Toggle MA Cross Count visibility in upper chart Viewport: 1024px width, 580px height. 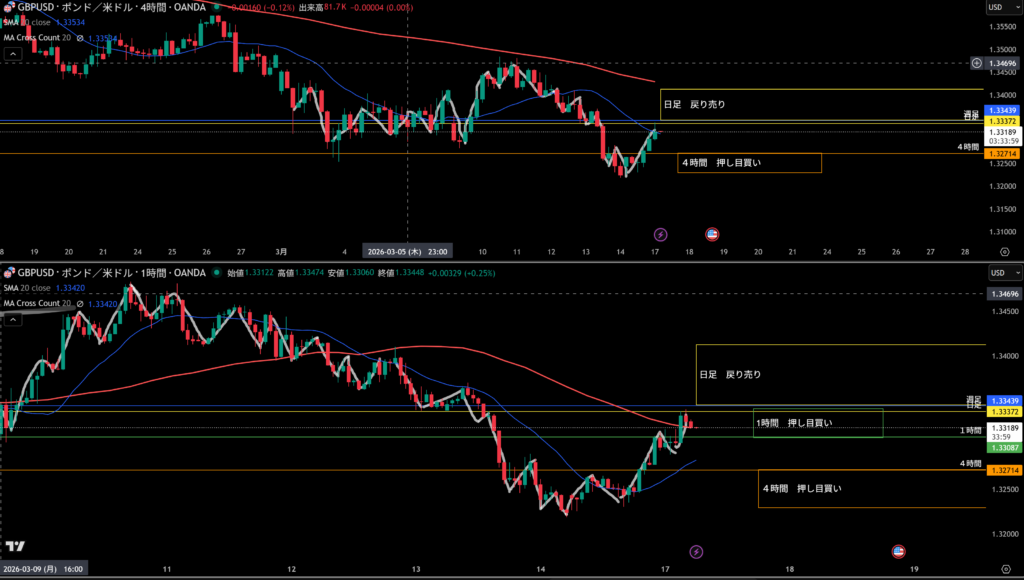click(x=82, y=39)
